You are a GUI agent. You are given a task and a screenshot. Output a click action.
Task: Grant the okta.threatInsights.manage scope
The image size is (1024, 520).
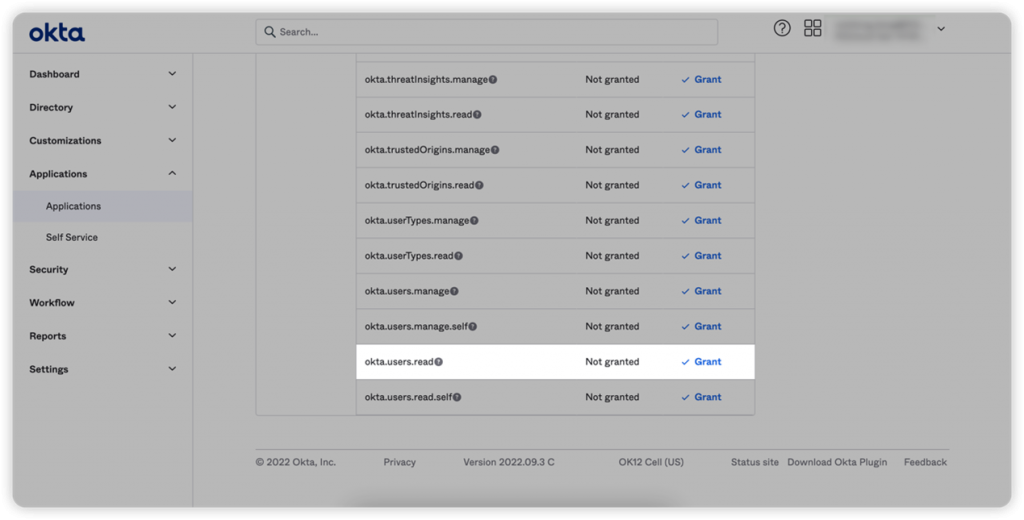pos(701,80)
